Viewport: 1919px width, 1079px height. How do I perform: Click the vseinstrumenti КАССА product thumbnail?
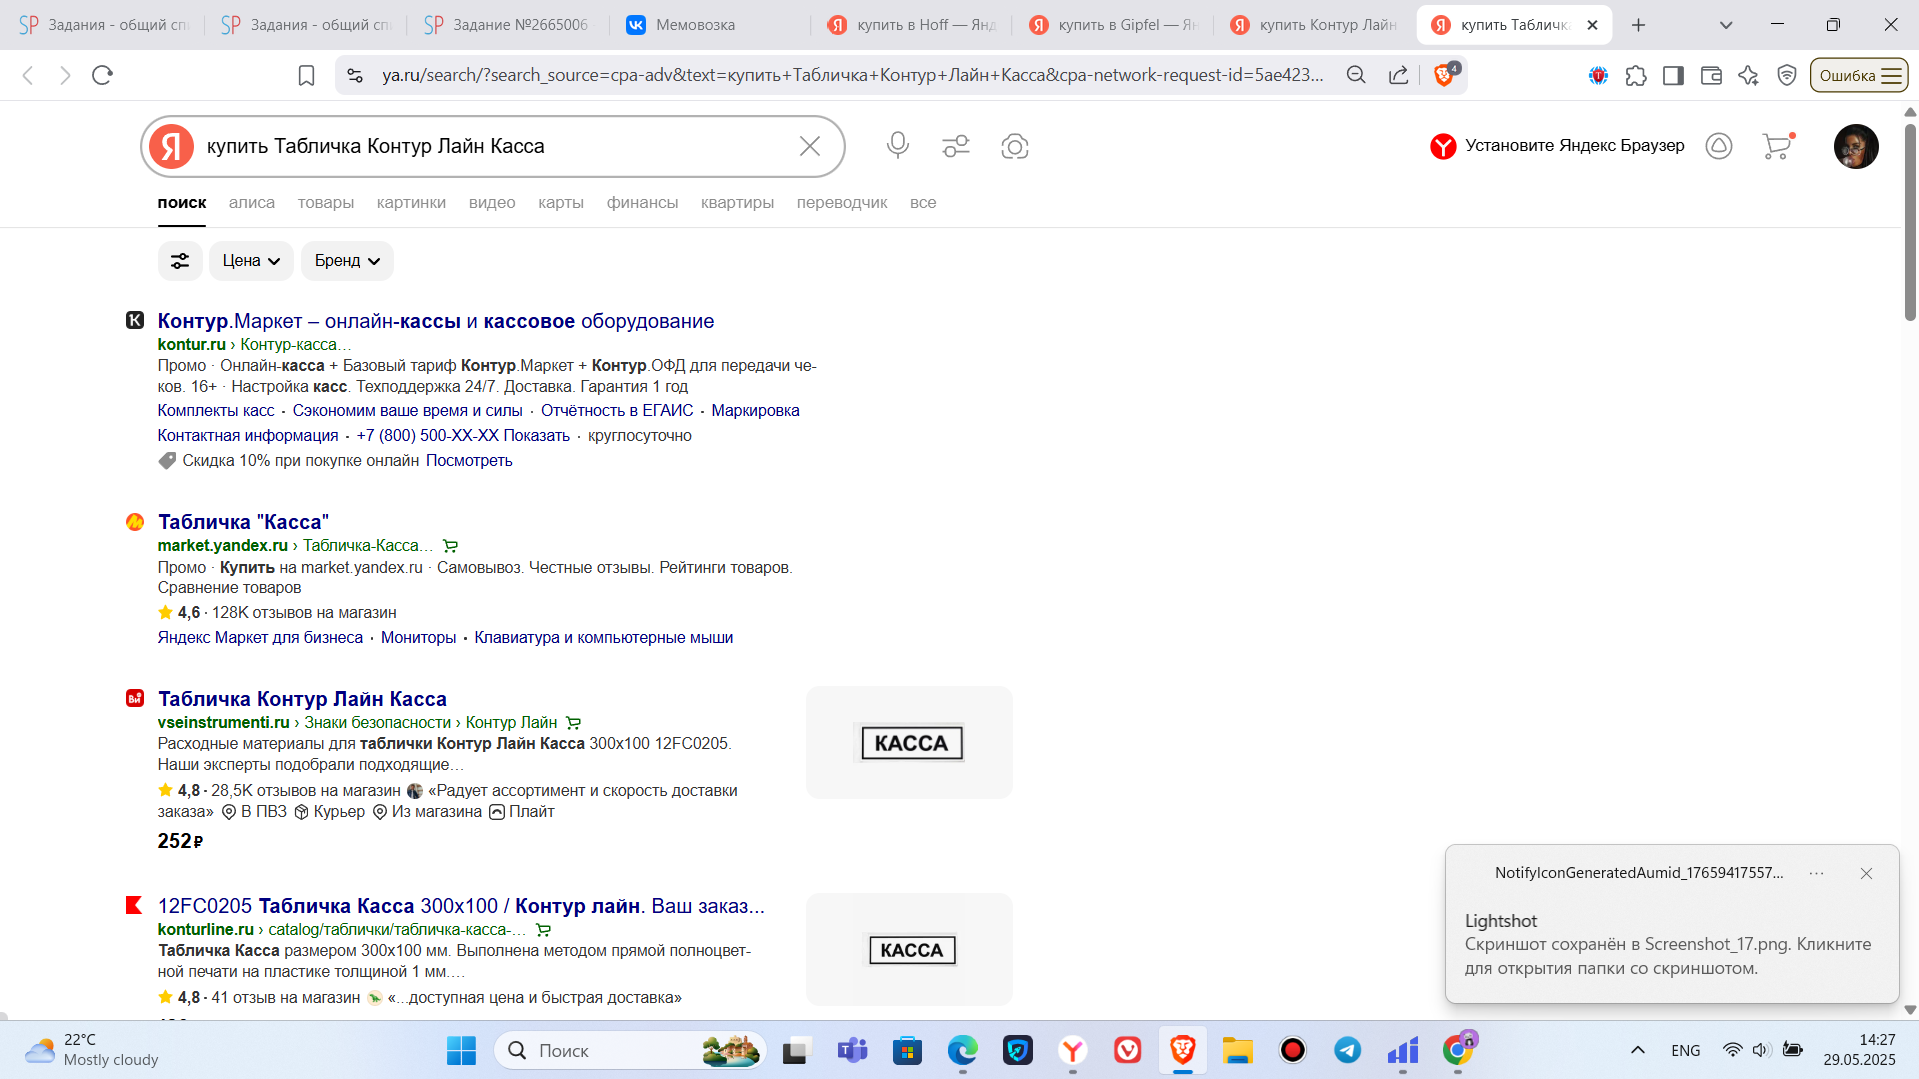pyautogui.click(x=910, y=743)
